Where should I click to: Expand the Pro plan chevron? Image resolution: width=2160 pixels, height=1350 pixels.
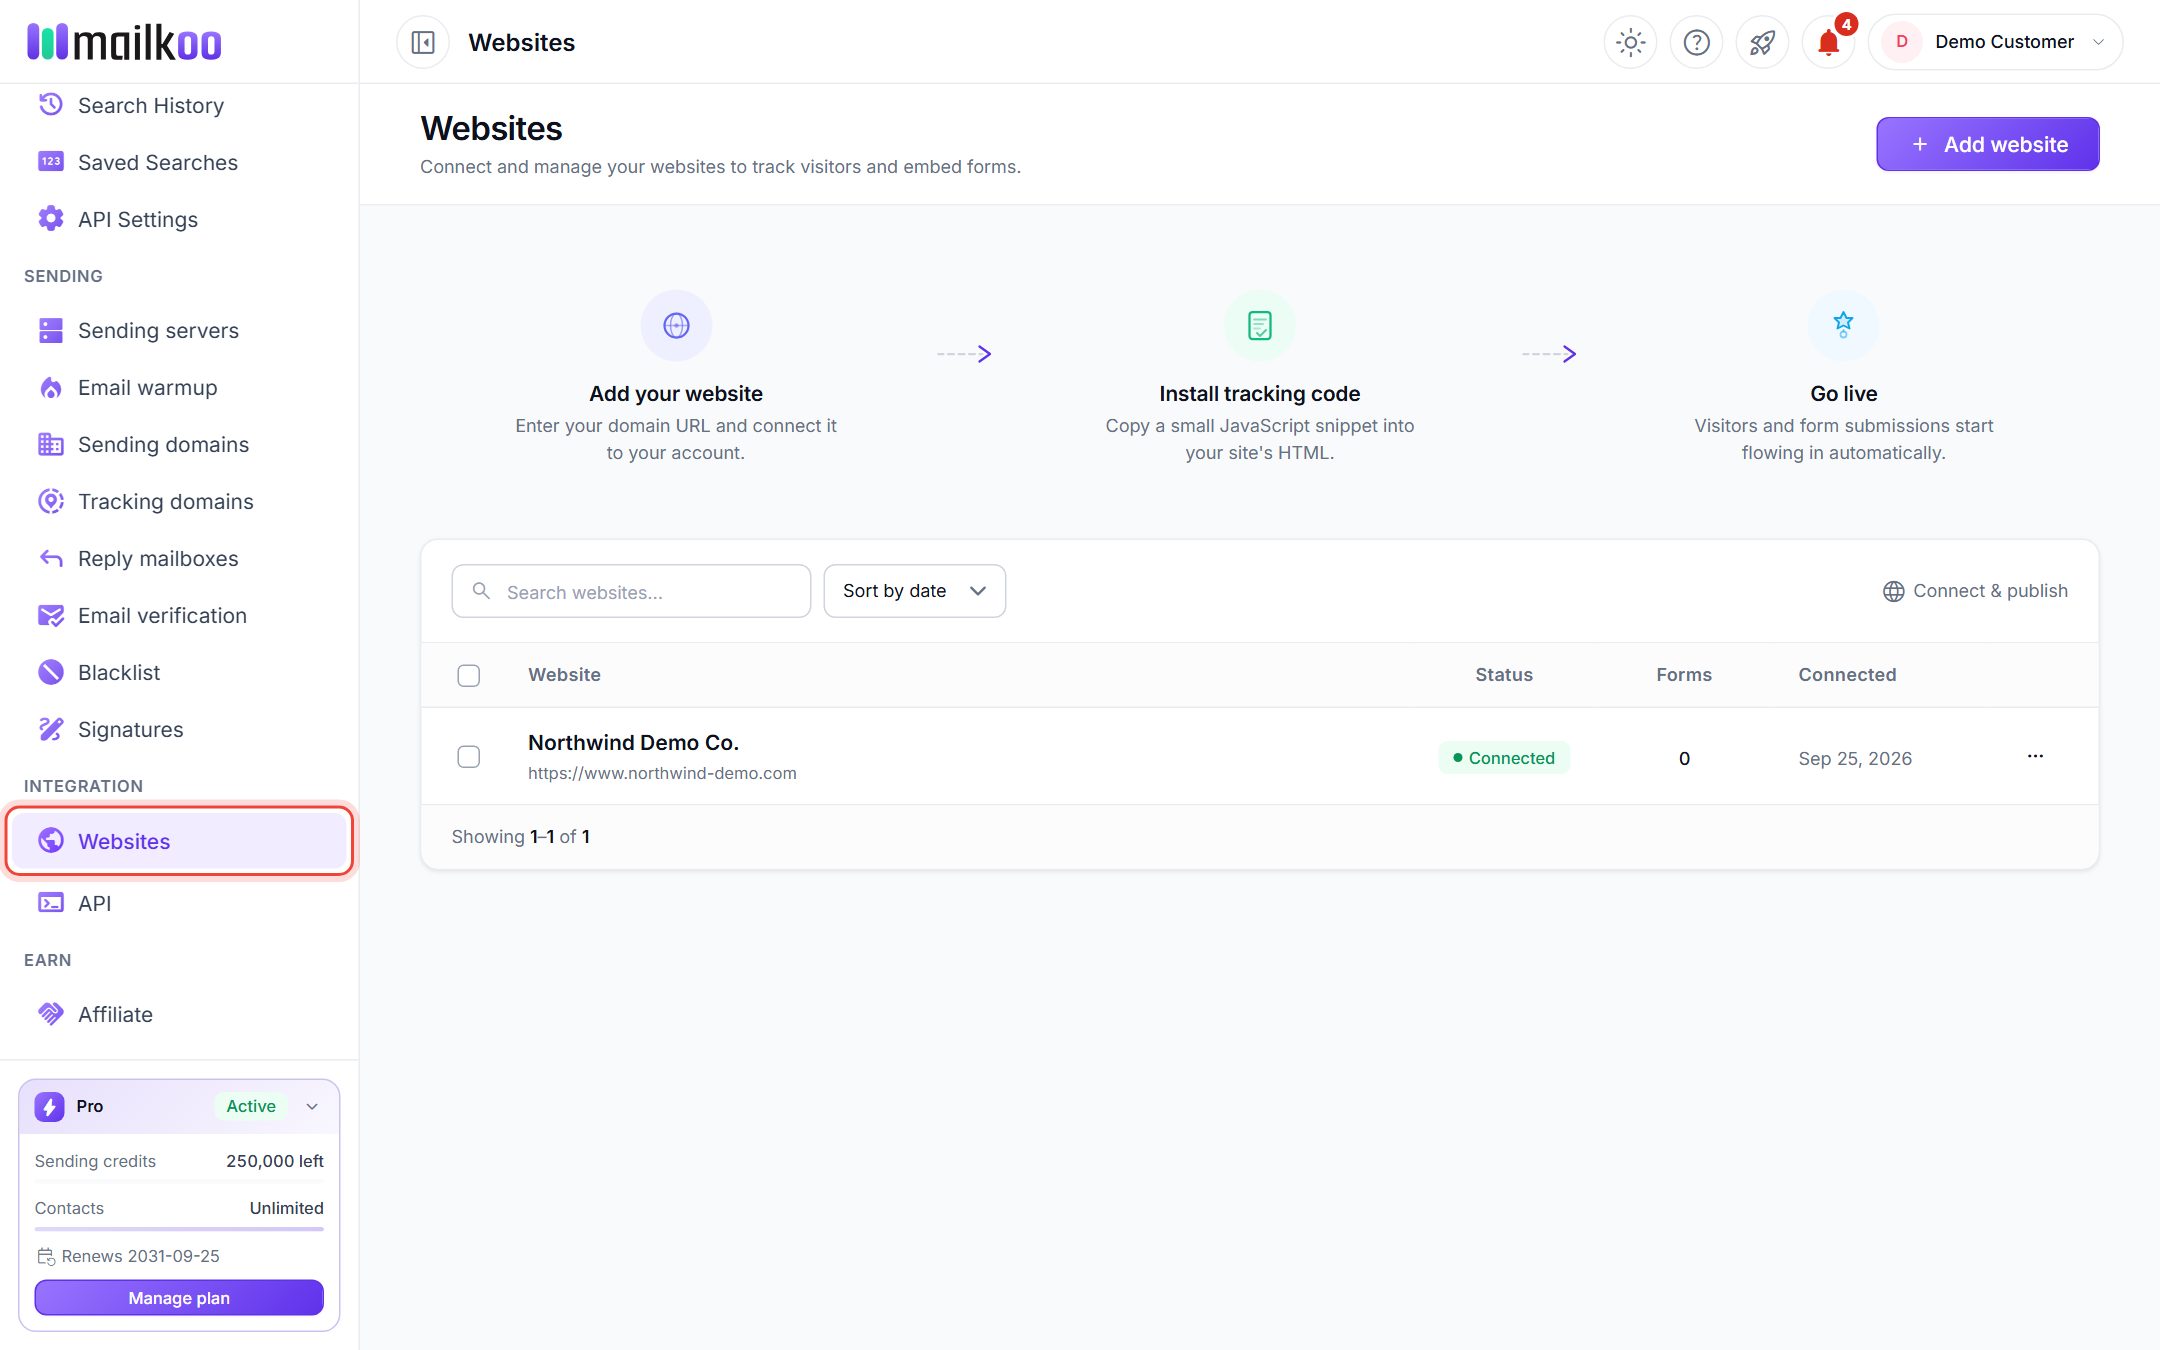pos(312,1106)
